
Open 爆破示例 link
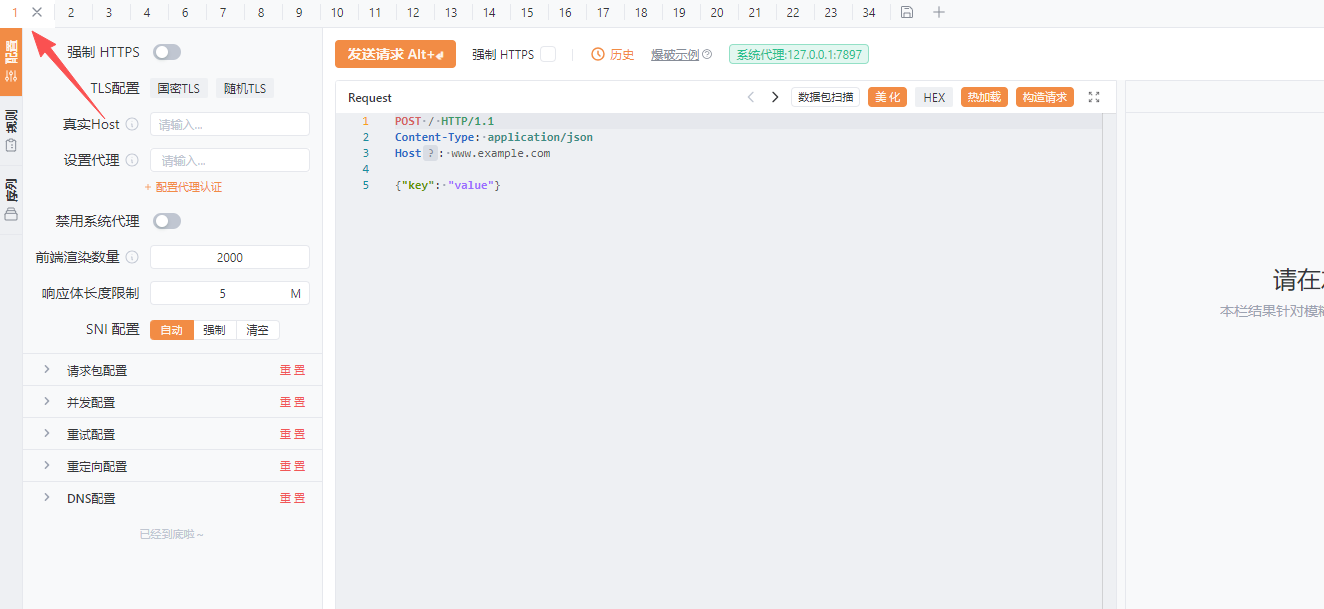675,54
